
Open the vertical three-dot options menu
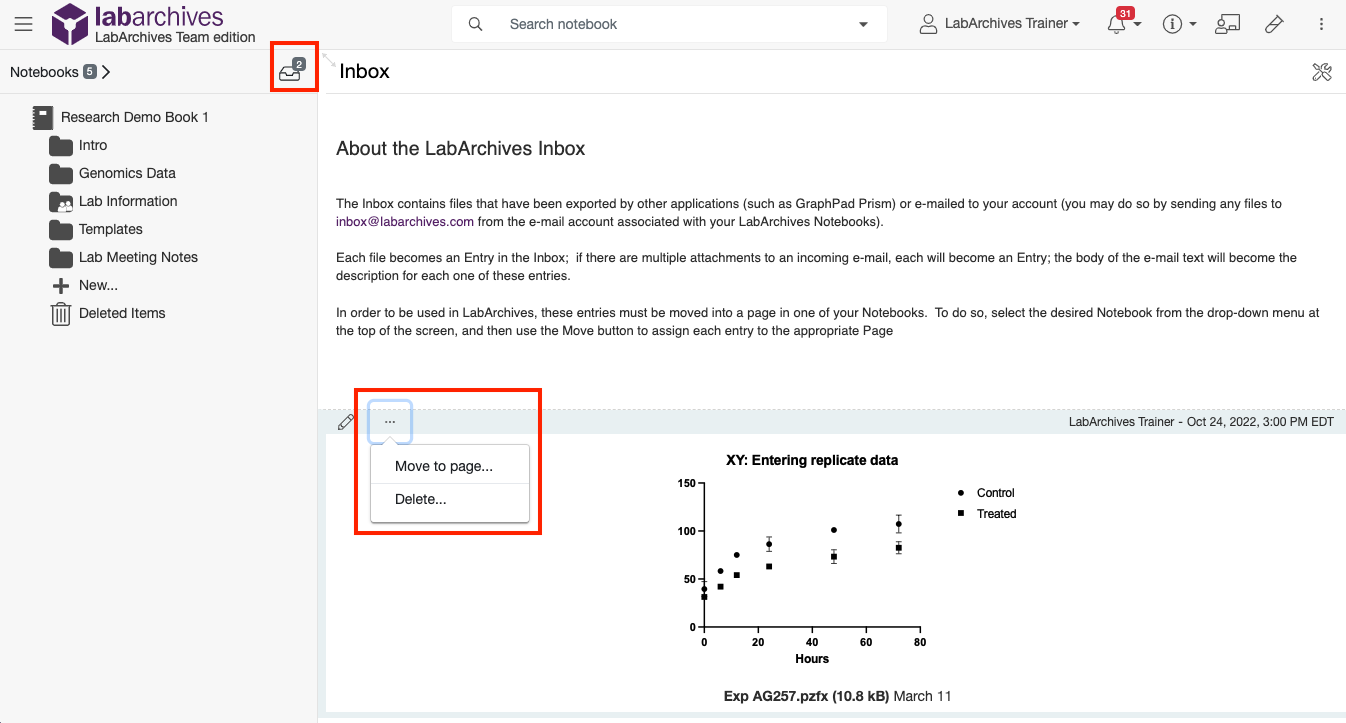[x=1321, y=24]
